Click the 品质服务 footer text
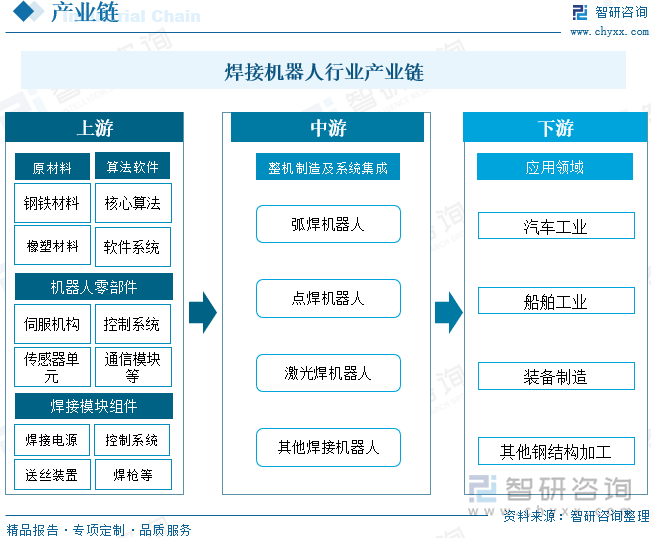 (x=165, y=530)
